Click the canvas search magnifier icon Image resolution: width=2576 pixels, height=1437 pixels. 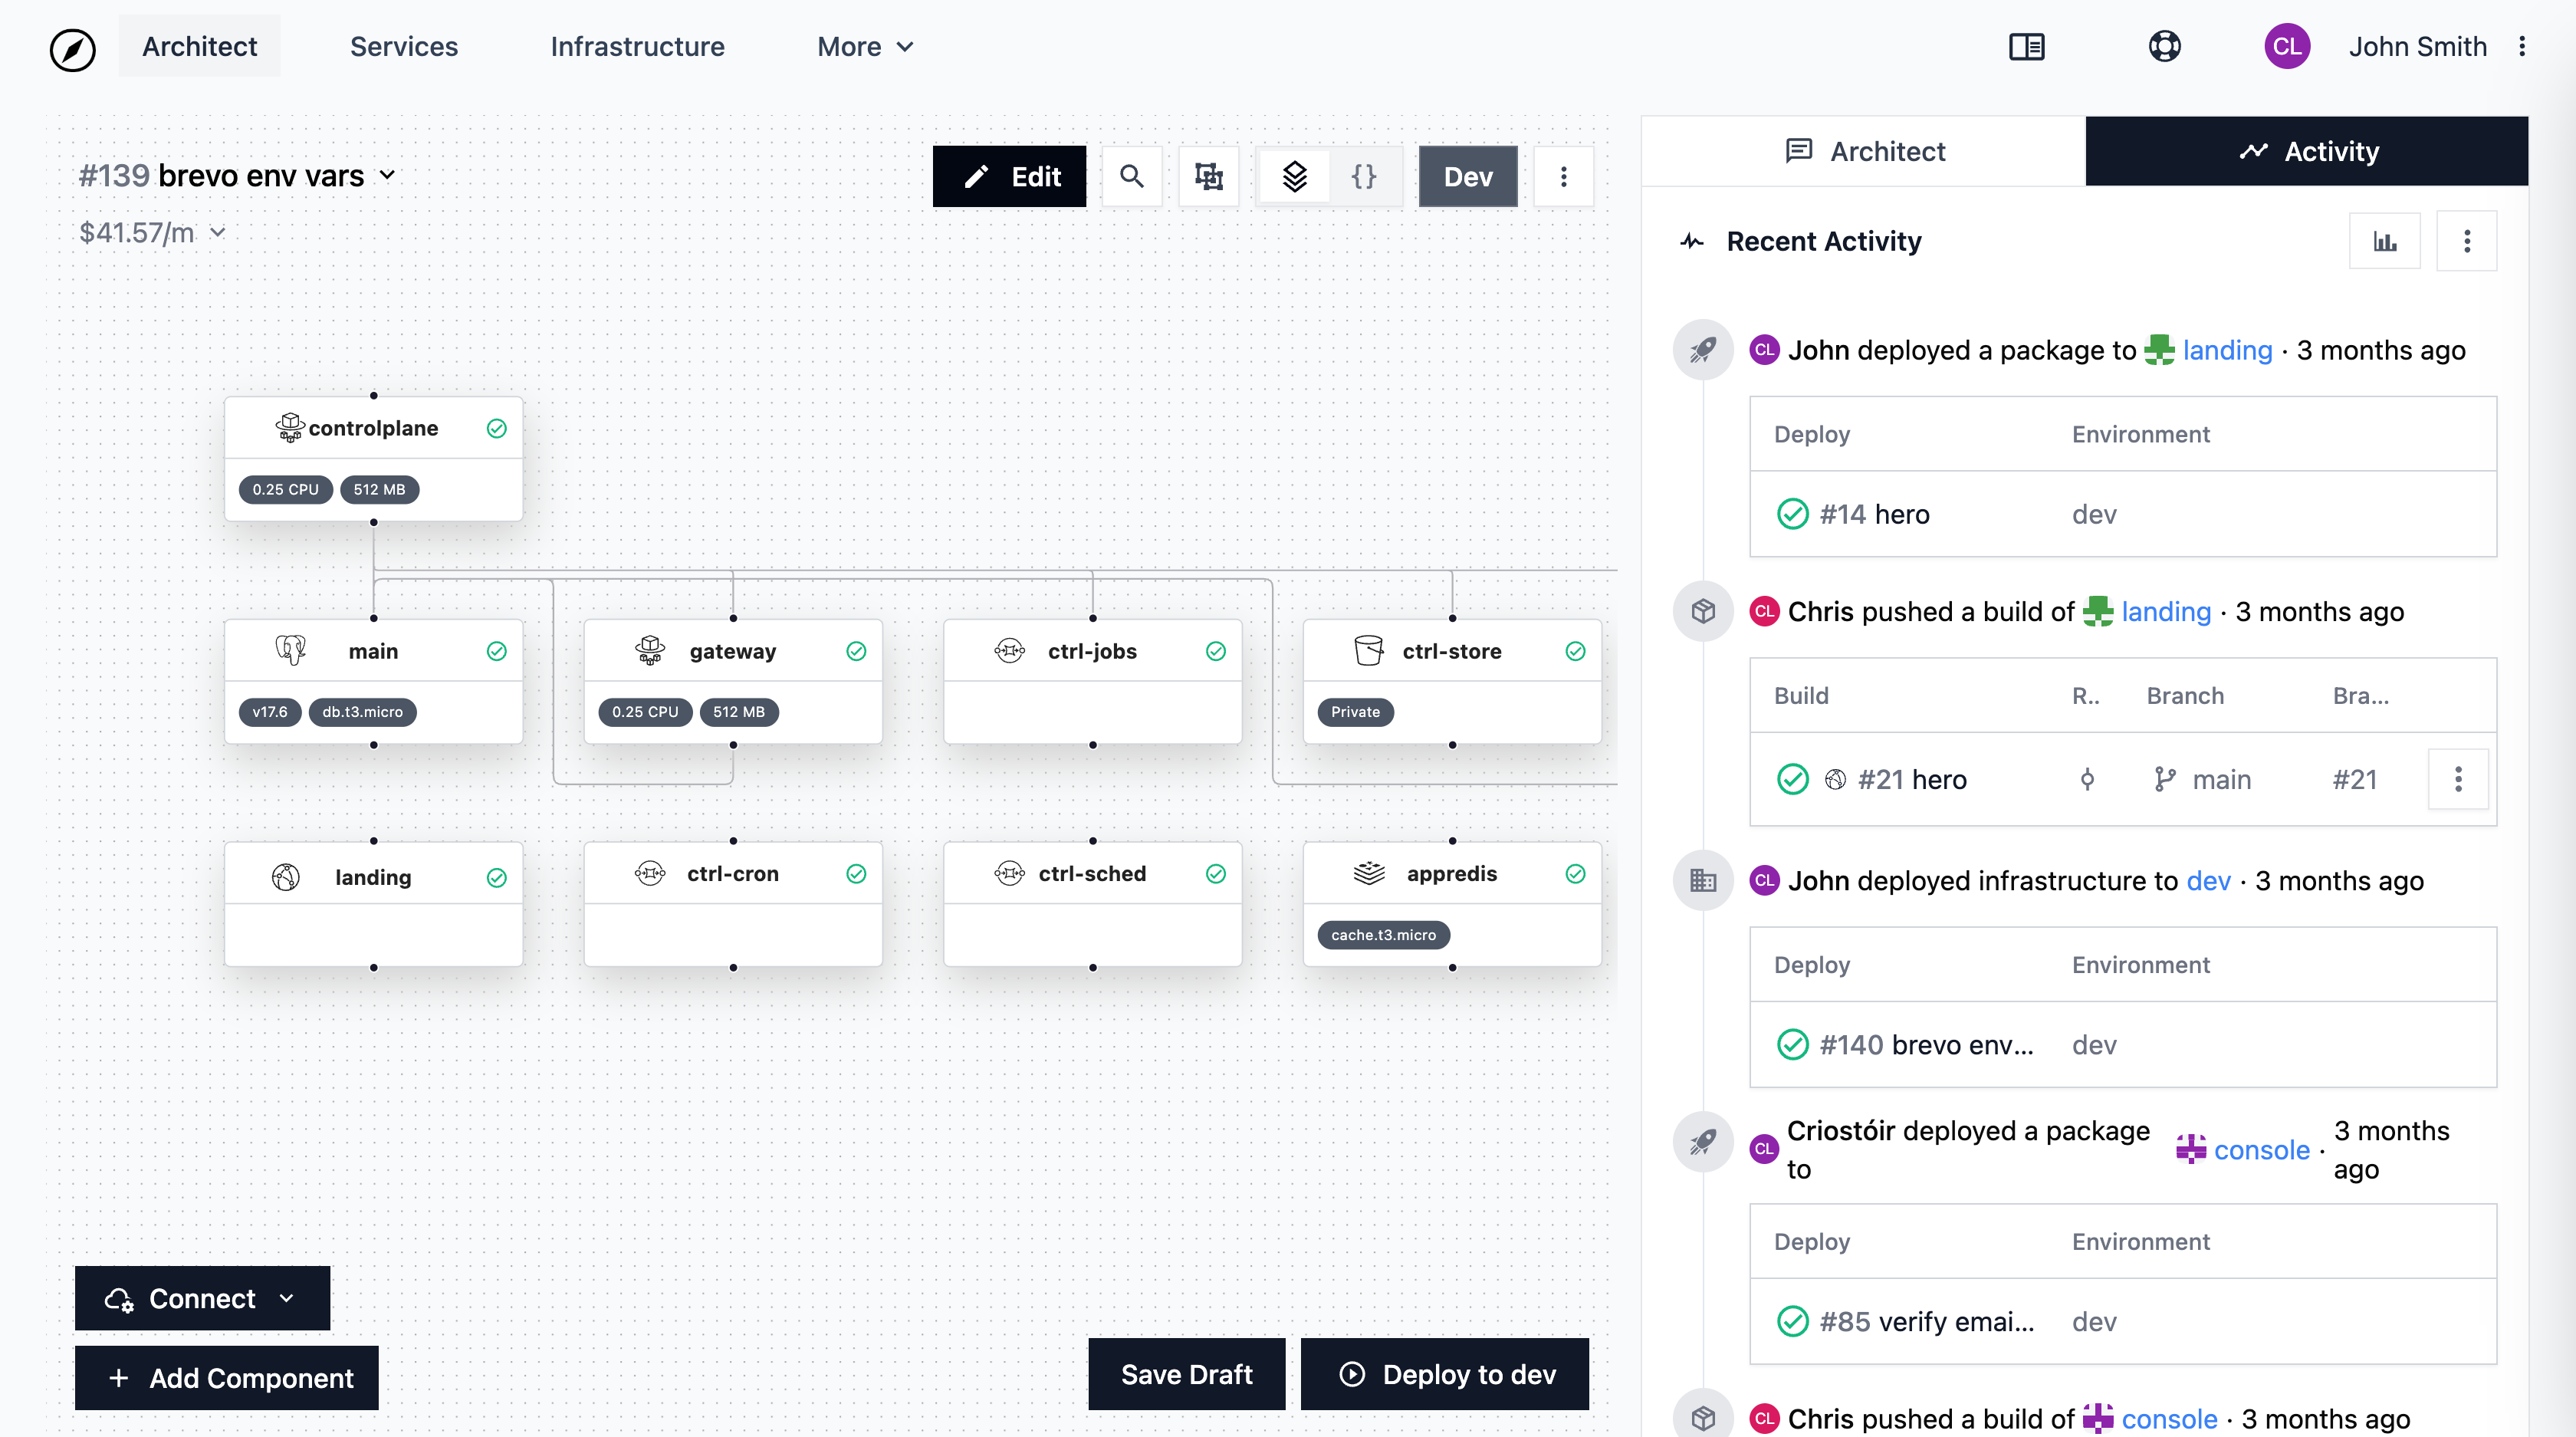pos(1131,177)
